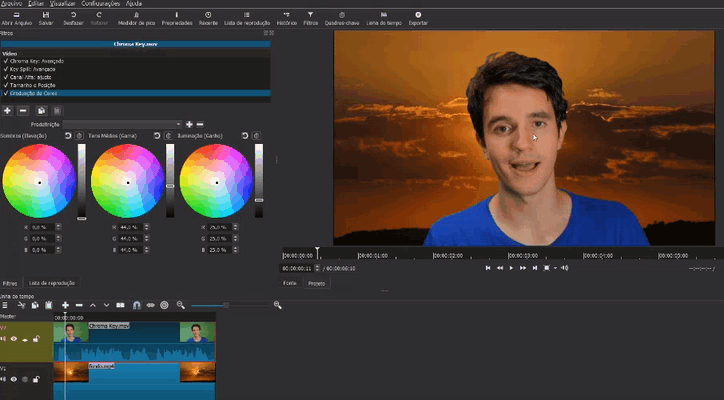Delete the preset with minus icon
724x400 pixels.
click(x=200, y=124)
